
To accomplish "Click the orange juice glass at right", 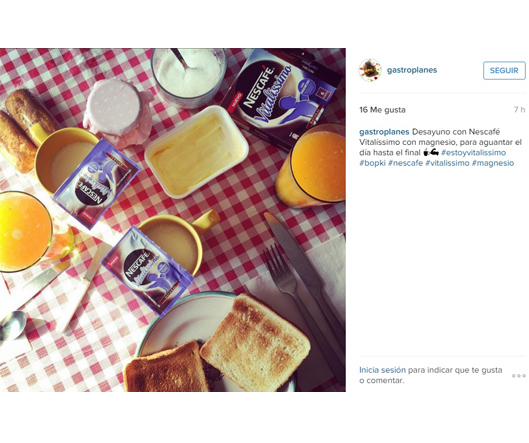I will point(312,166).
